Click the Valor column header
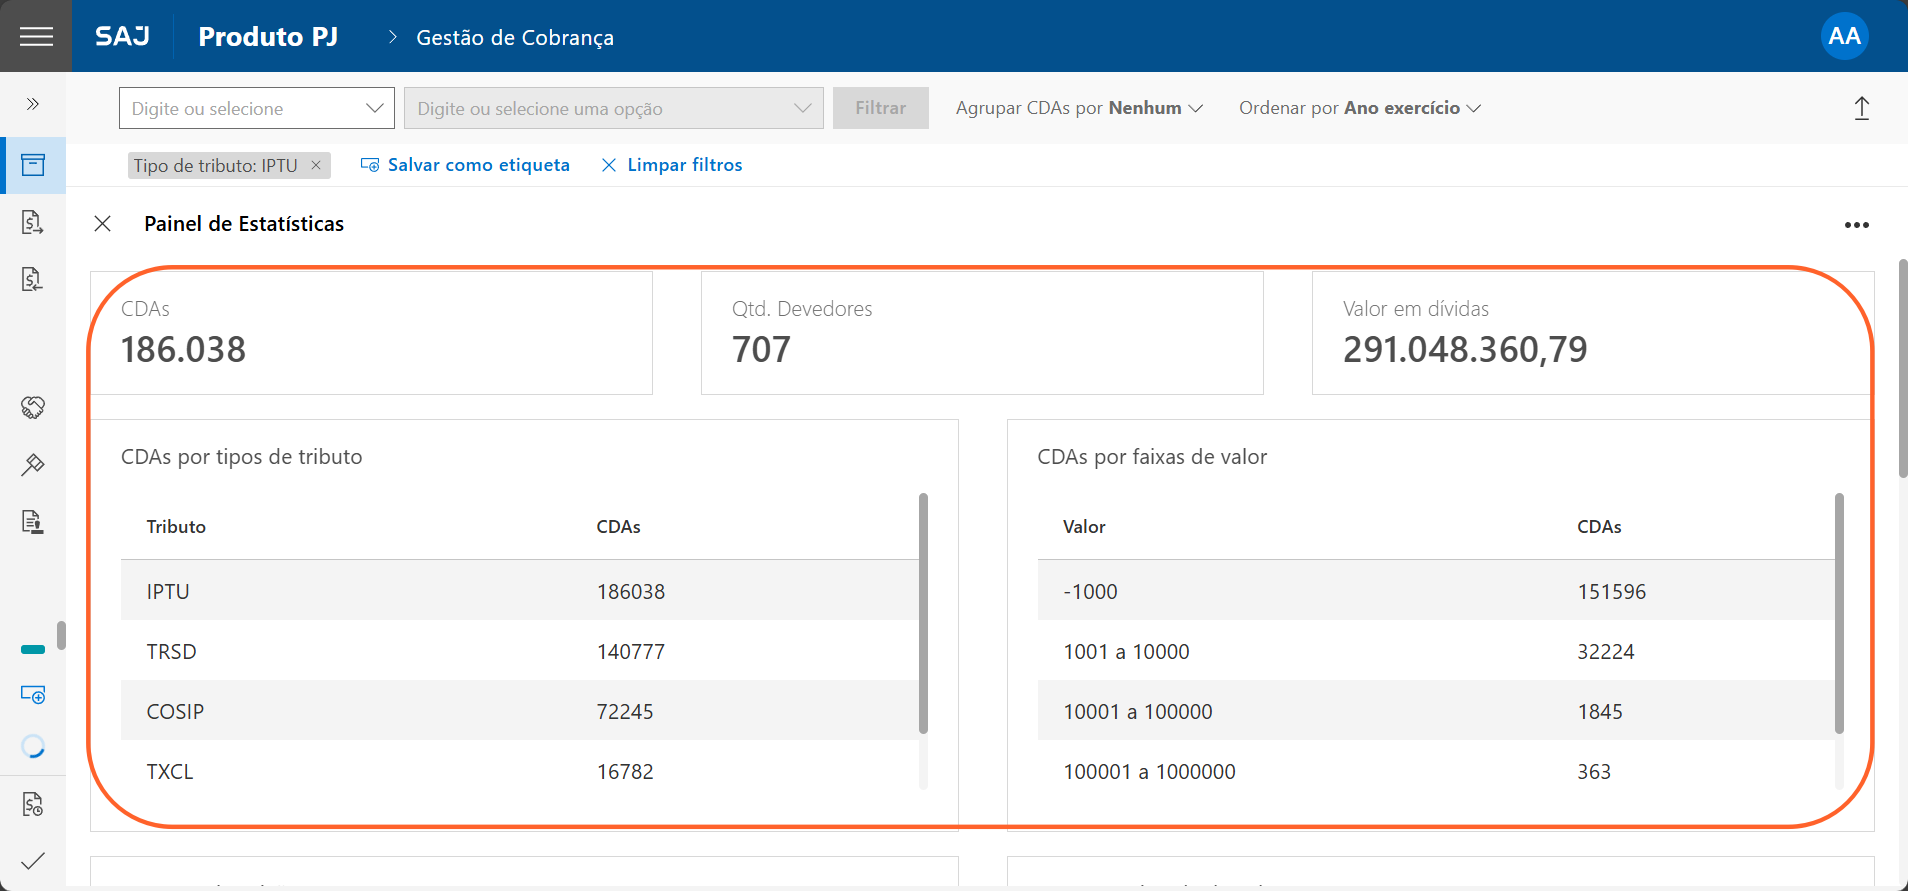This screenshot has height=891, width=1908. (1084, 527)
